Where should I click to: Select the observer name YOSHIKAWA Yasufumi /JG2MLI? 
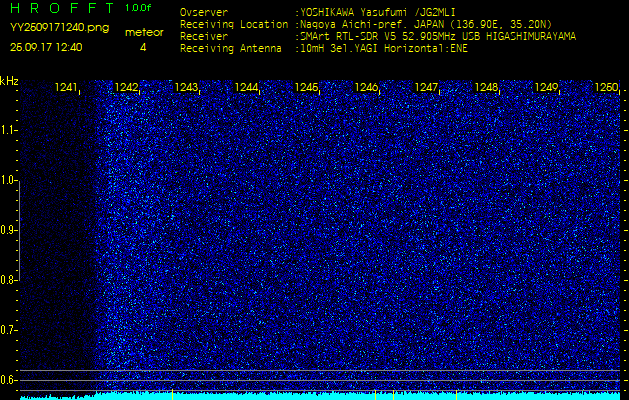(x=378, y=12)
